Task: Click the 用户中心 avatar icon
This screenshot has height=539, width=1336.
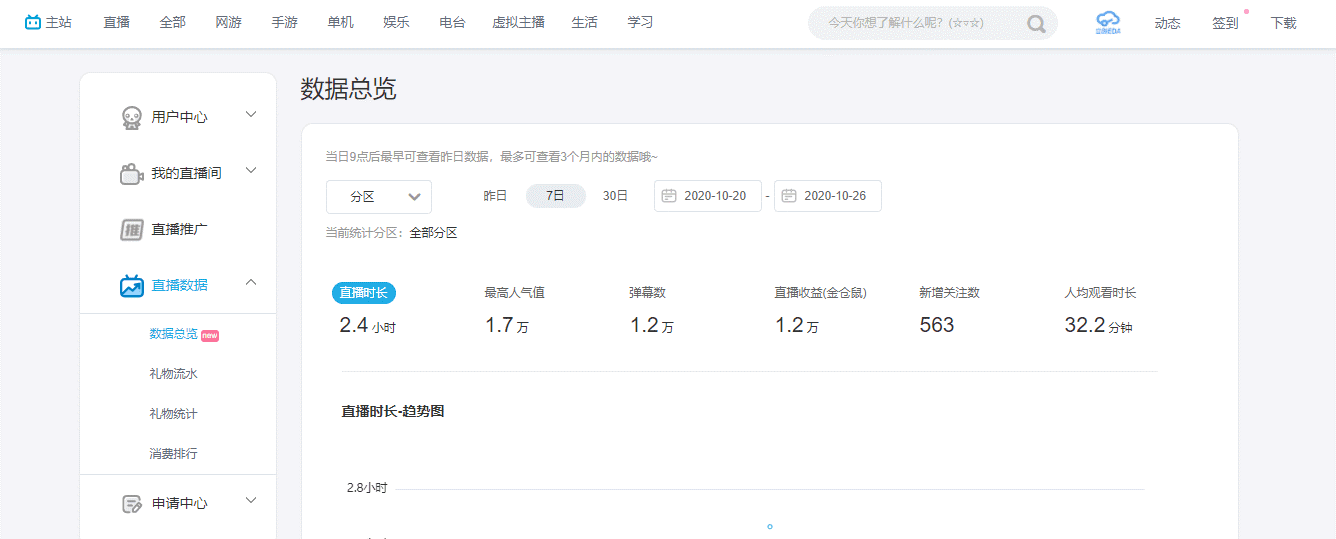Action: (131, 117)
